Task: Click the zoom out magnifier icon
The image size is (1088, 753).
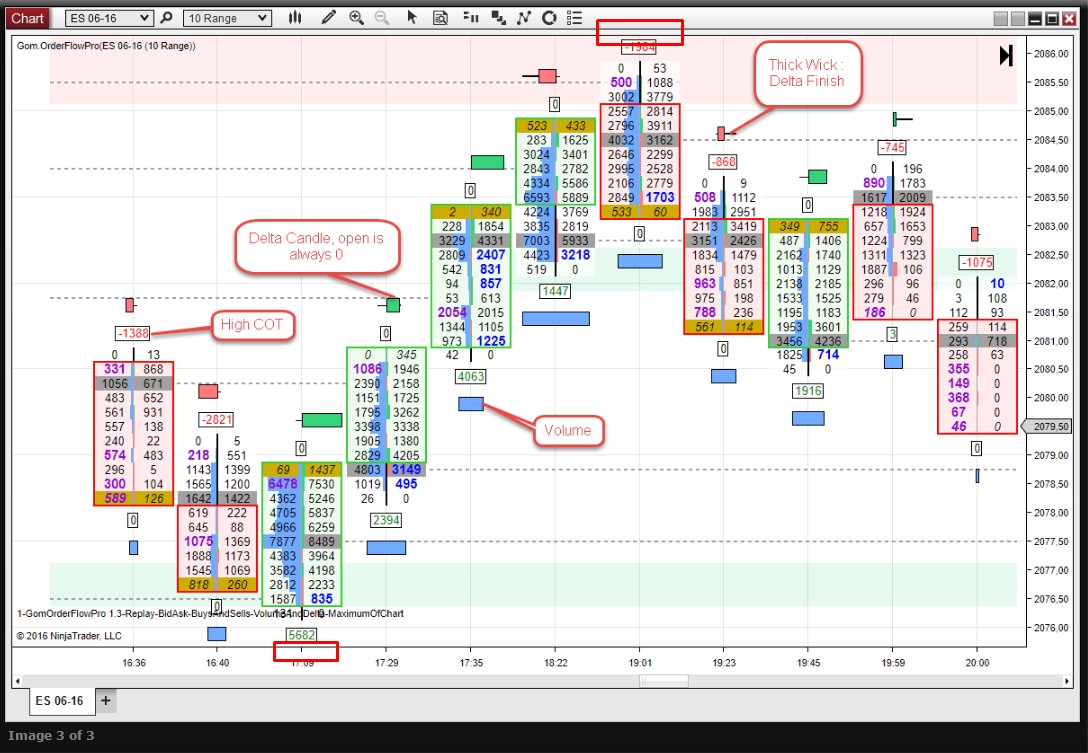Action: click(x=382, y=18)
